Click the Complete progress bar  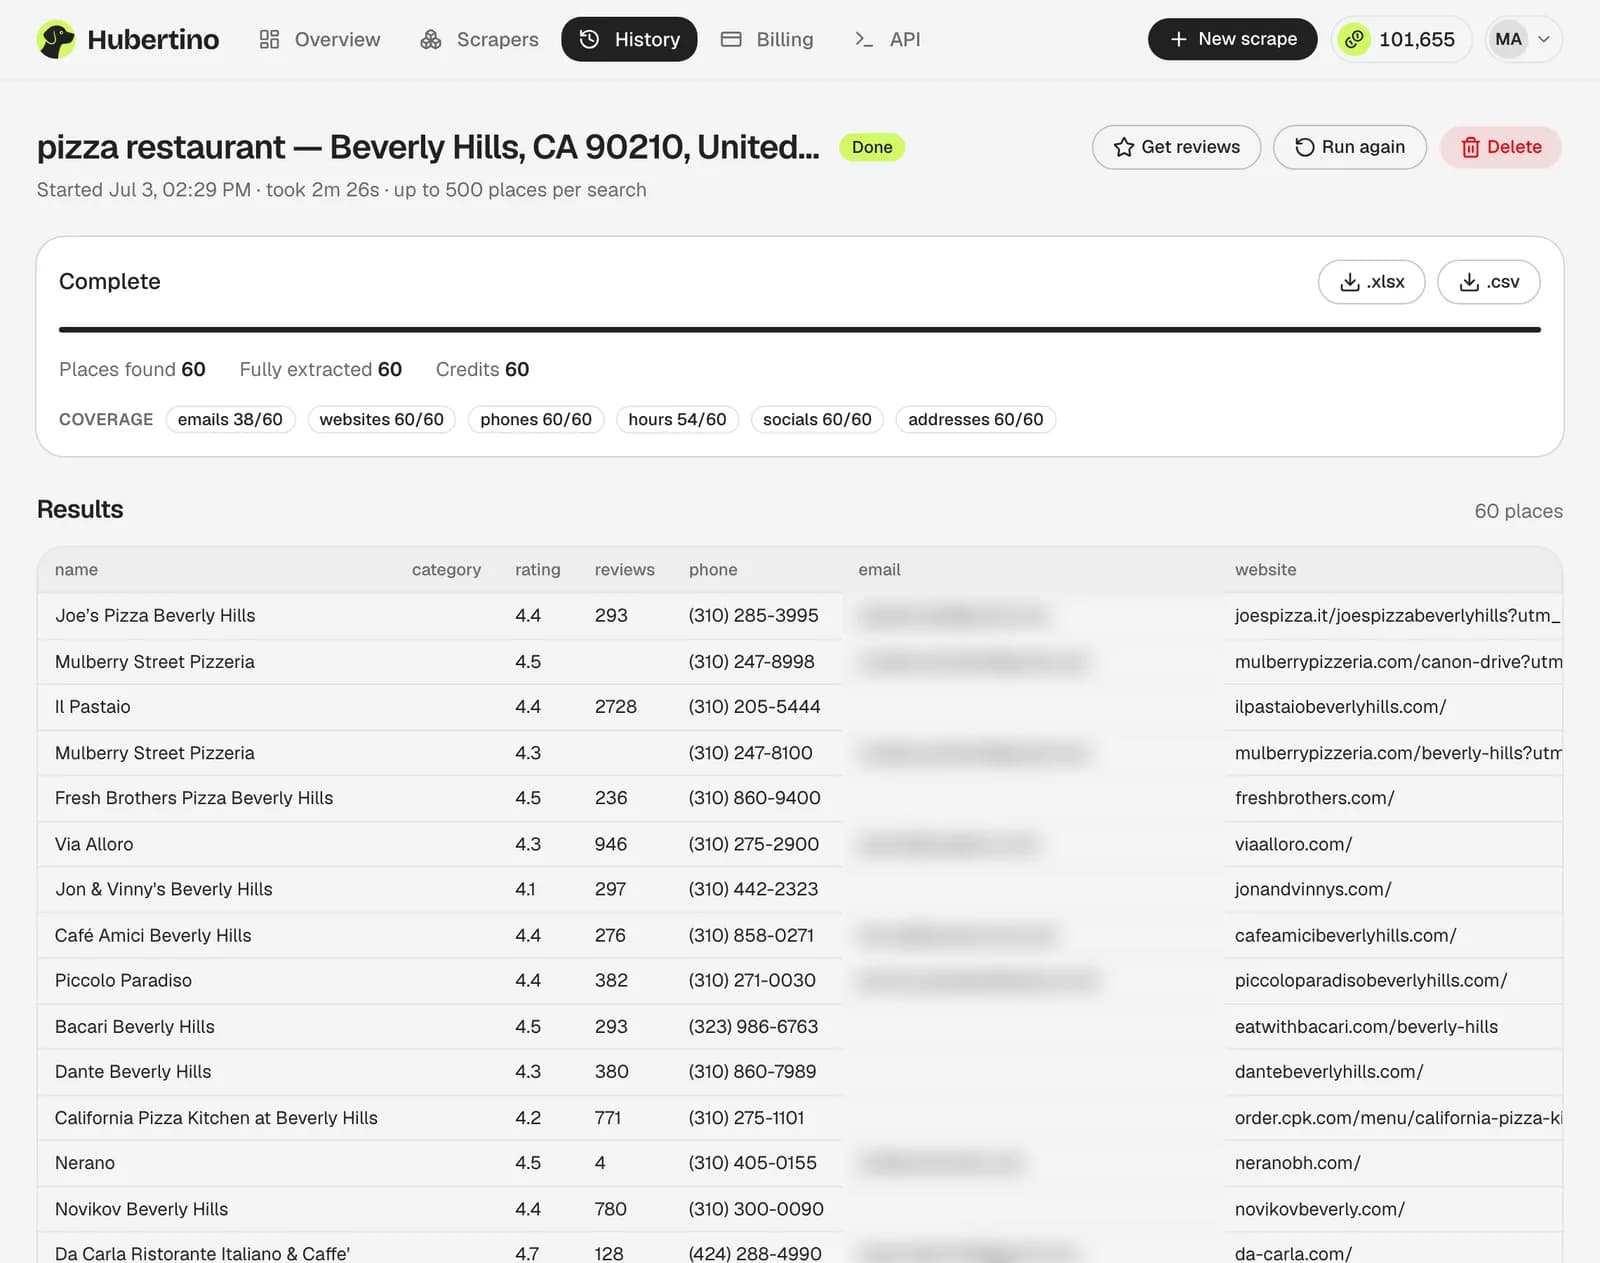point(800,329)
